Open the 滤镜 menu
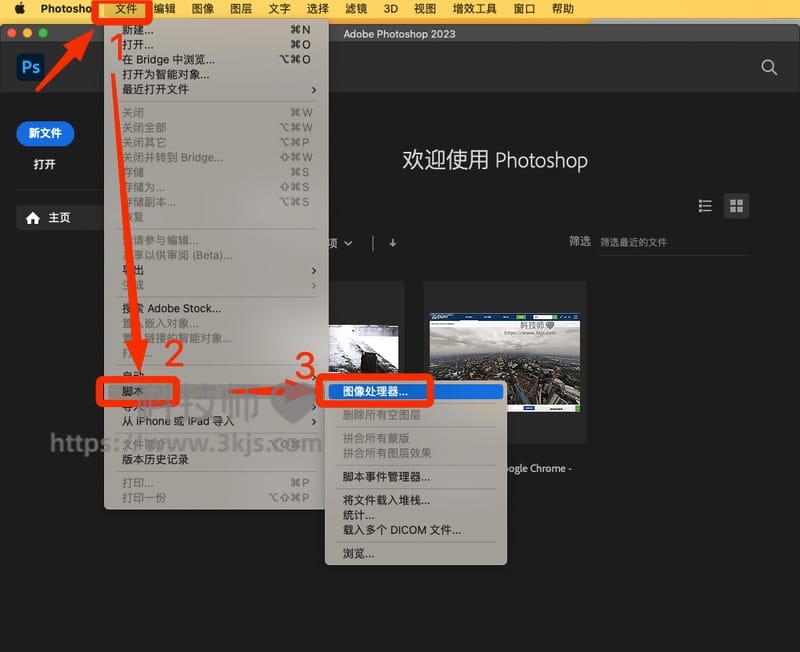Viewport: 800px width, 652px height. pyautogui.click(x=356, y=9)
